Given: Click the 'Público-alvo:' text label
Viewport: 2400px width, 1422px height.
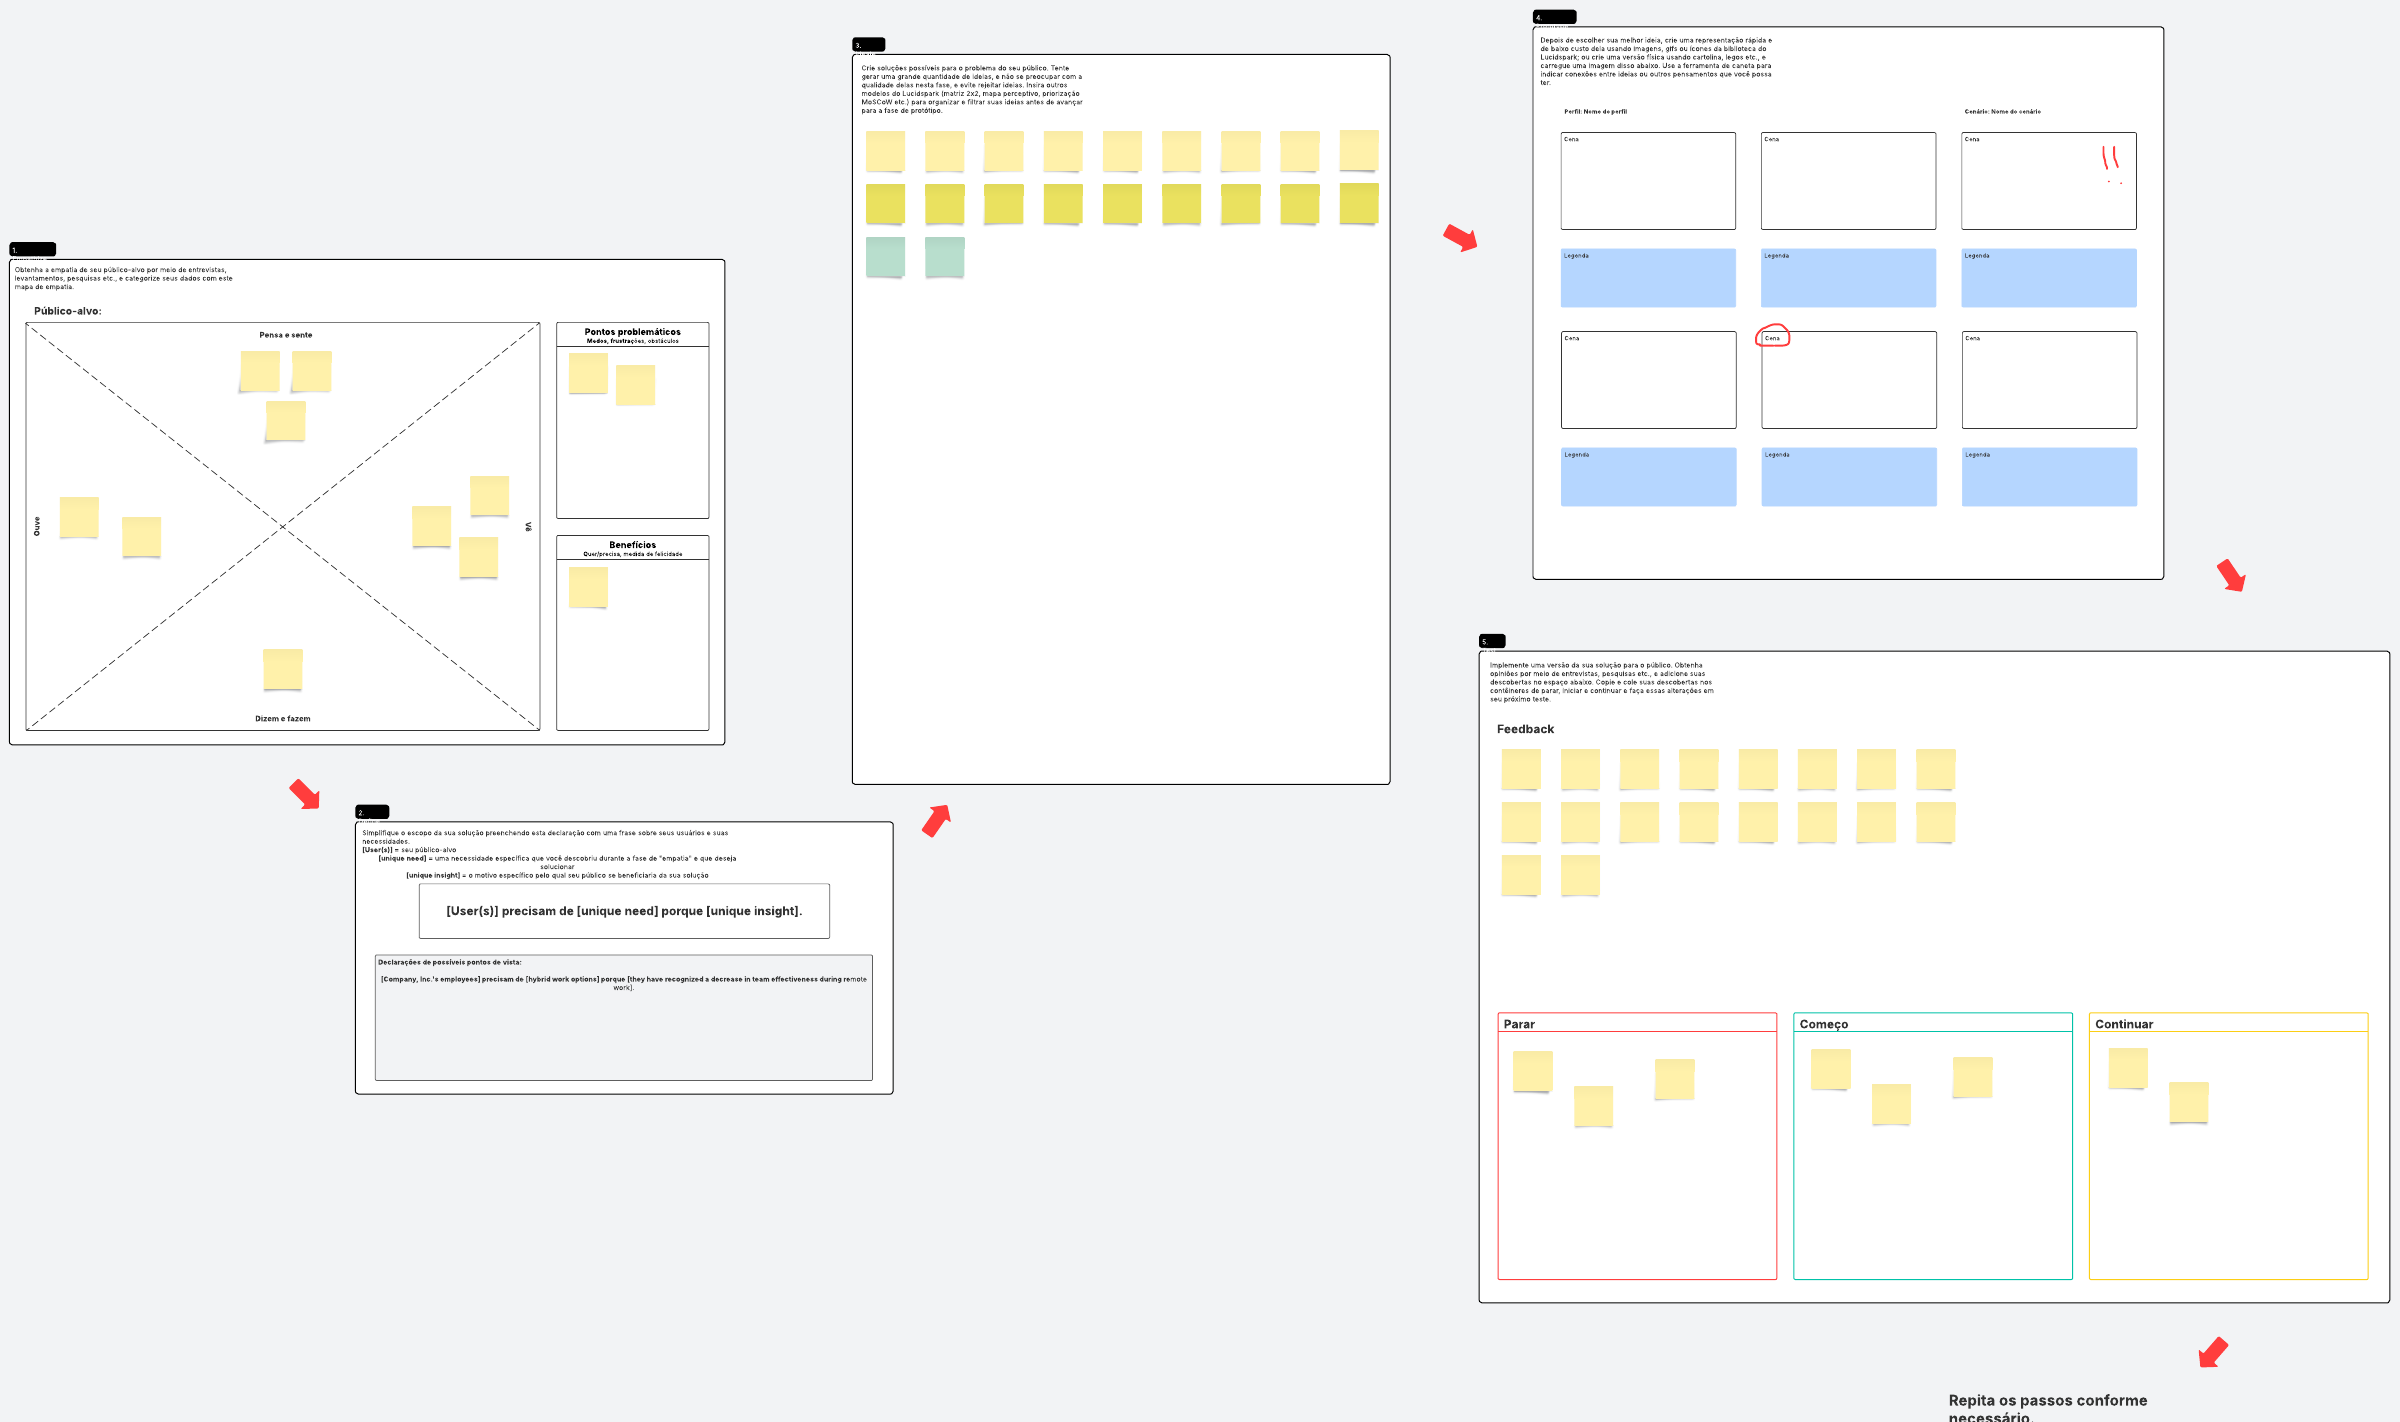Looking at the screenshot, I should click(67, 311).
